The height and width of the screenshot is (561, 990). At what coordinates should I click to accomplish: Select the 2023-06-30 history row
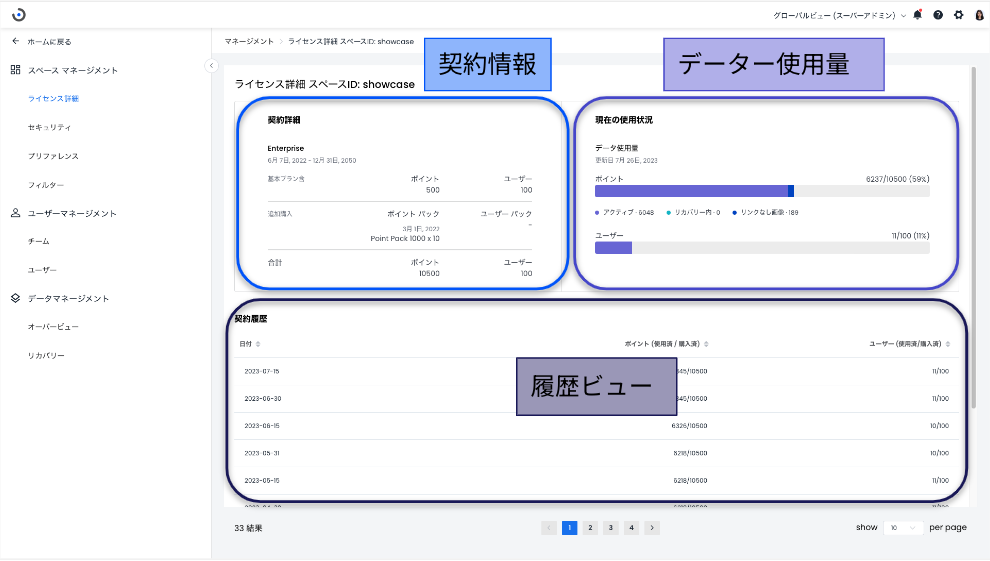(x=597, y=398)
